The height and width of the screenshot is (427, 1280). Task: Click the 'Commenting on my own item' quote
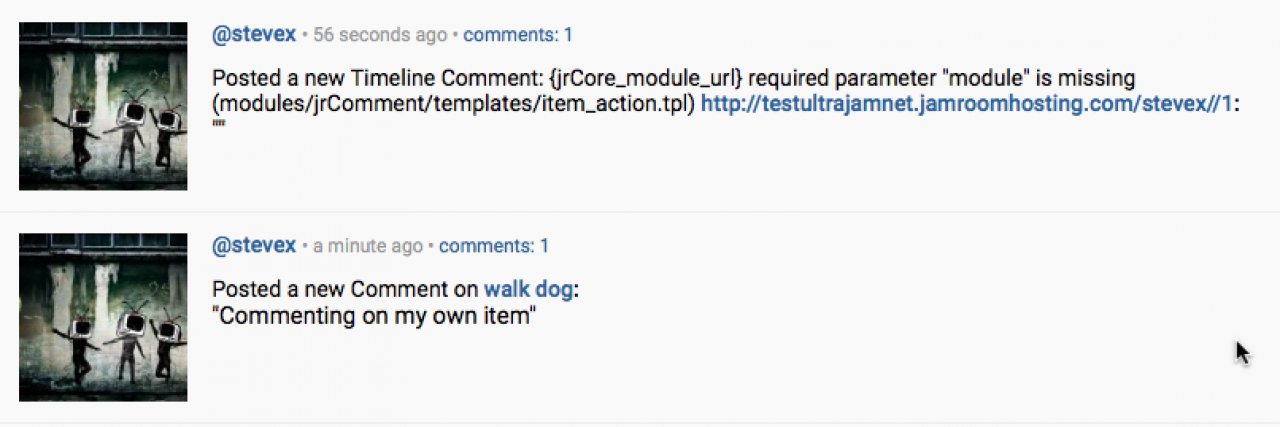click(375, 316)
